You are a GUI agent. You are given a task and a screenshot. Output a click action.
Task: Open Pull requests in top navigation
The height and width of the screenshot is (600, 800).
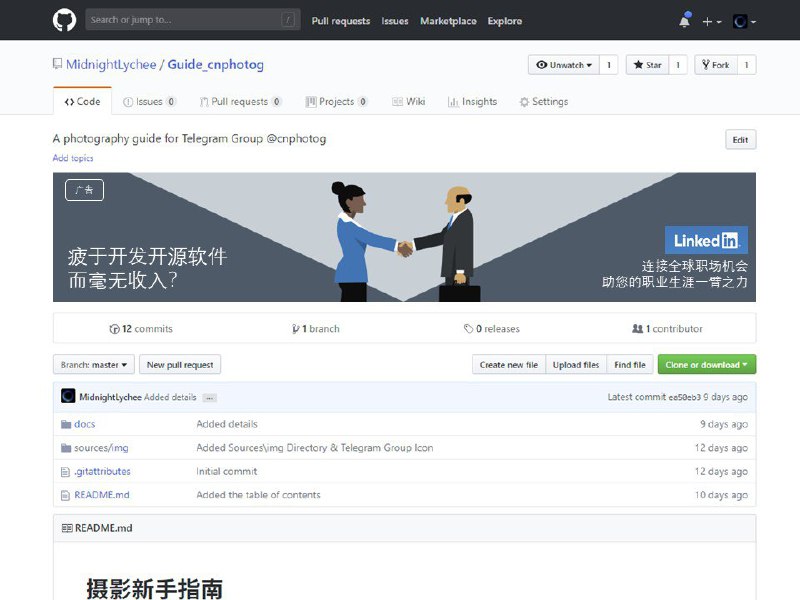[x=341, y=21]
